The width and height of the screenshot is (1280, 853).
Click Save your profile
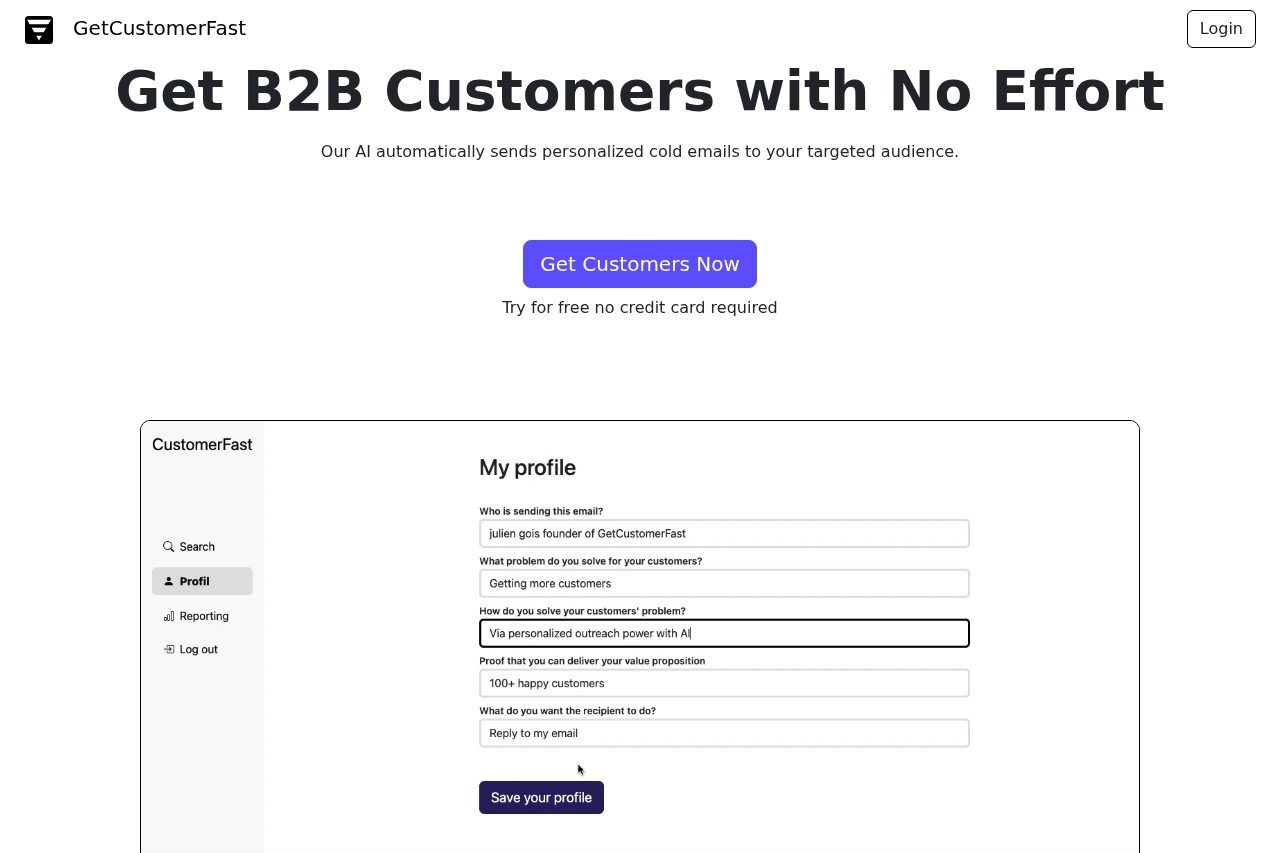pos(541,797)
